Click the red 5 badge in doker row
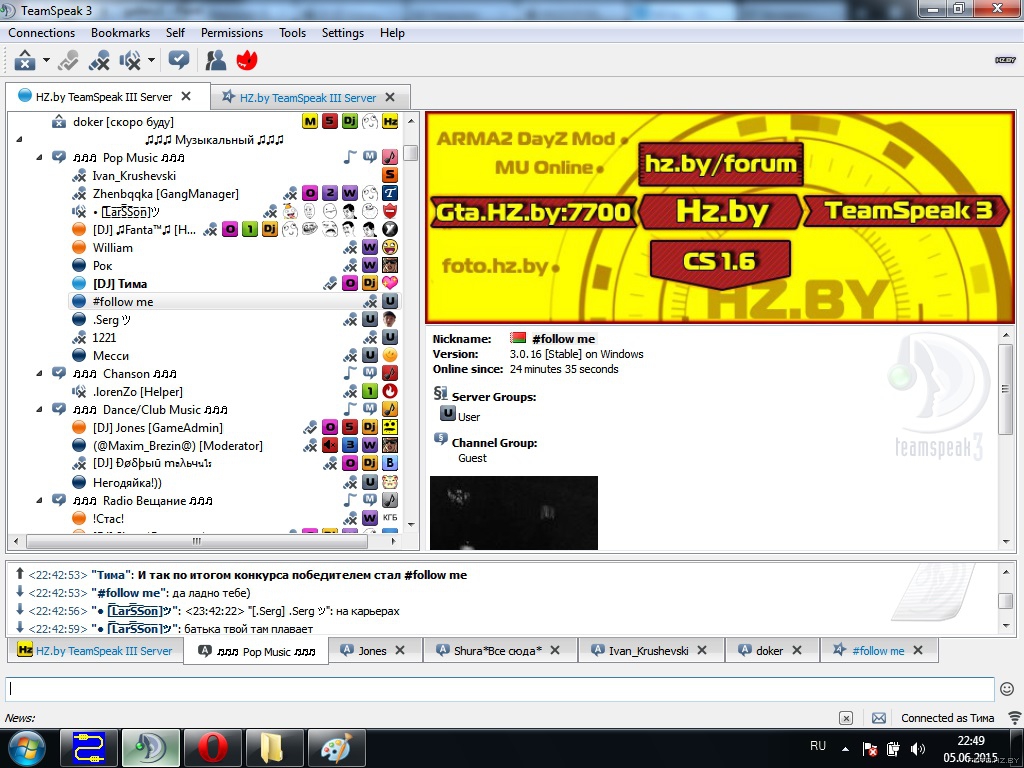 point(330,121)
